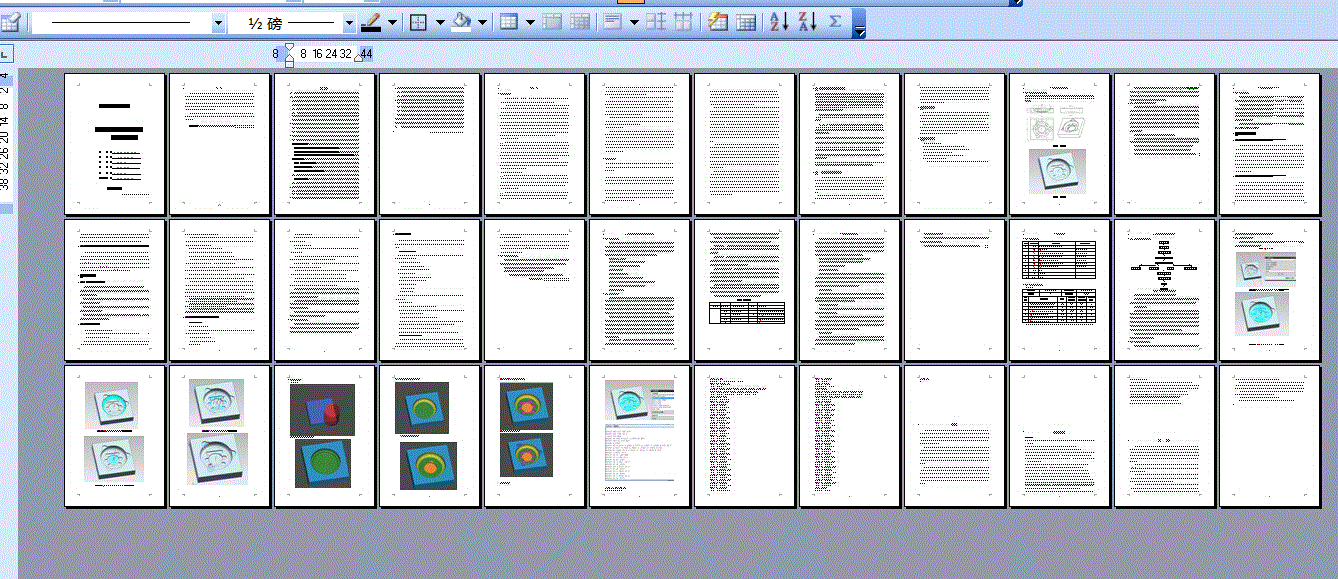The height and width of the screenshot is (579, 1338).
Task: Select the page with the flowchart diagram
Action: coord(1165,290)
